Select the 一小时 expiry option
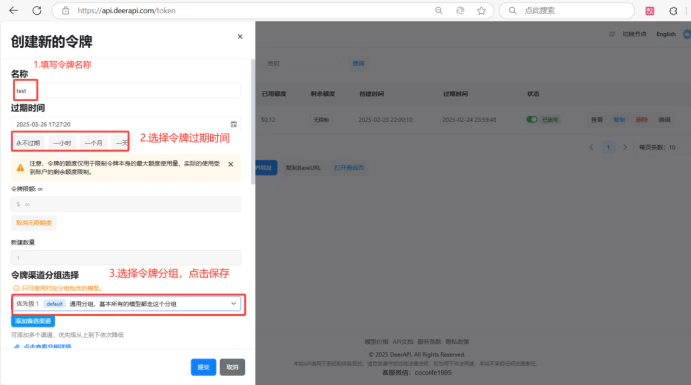691x385 pixels. click(x=62, y=143)
